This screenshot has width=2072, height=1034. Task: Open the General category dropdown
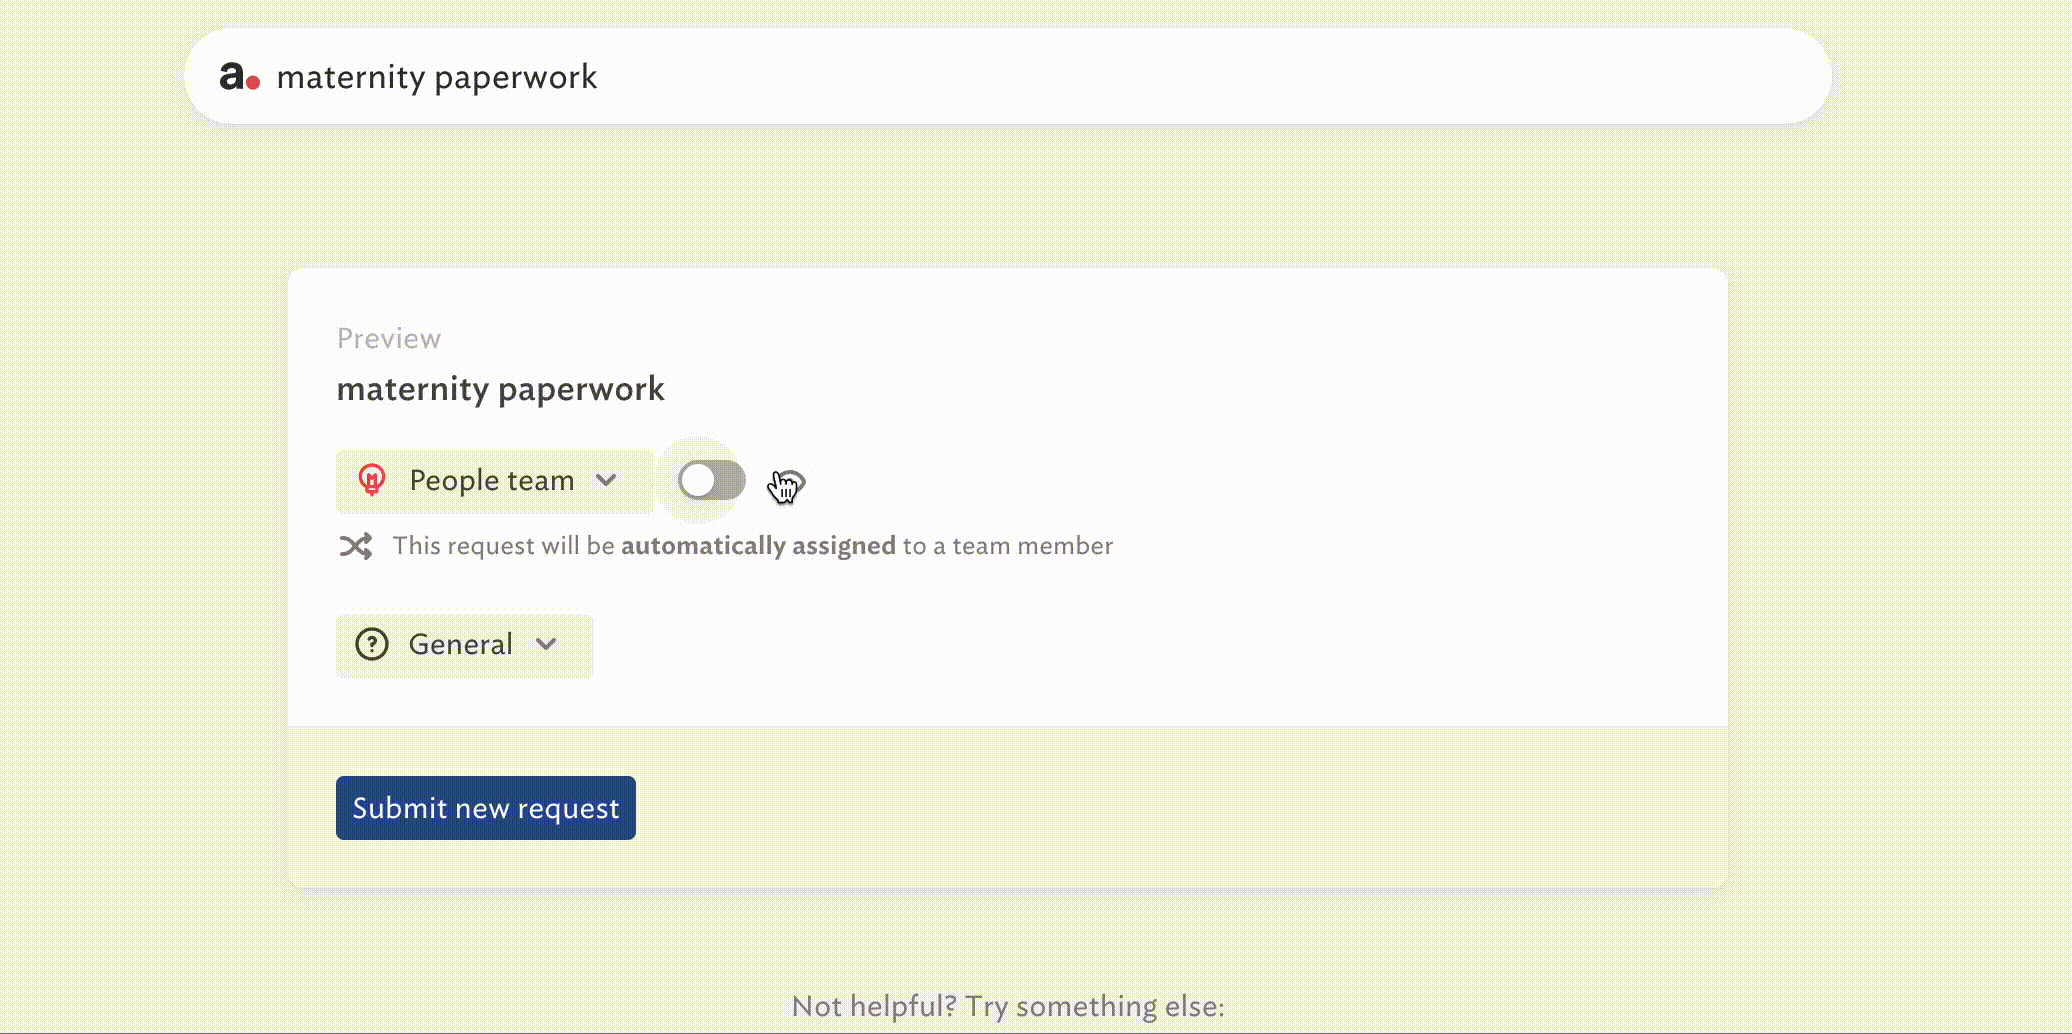click(464, 645)
